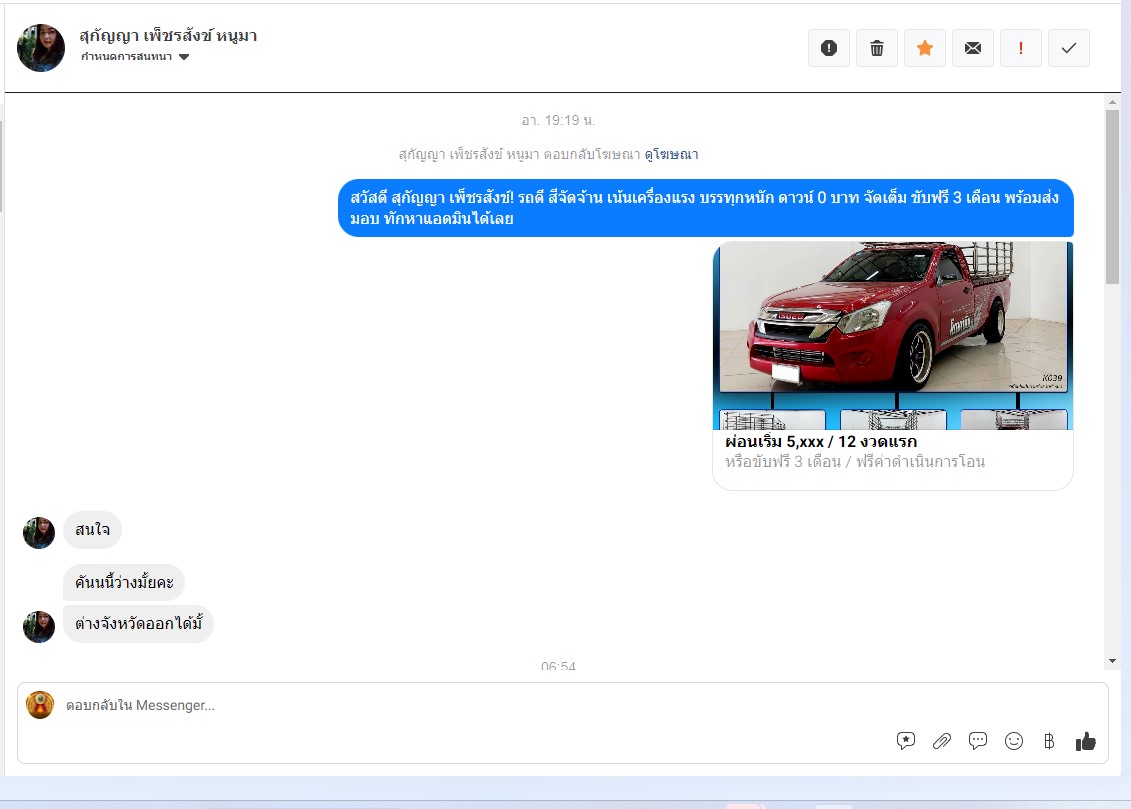Image resolution: width=1131 pixels, height=809 pixels.
Task: Click the Baht payment request icon
Action: pos(1049,741)
